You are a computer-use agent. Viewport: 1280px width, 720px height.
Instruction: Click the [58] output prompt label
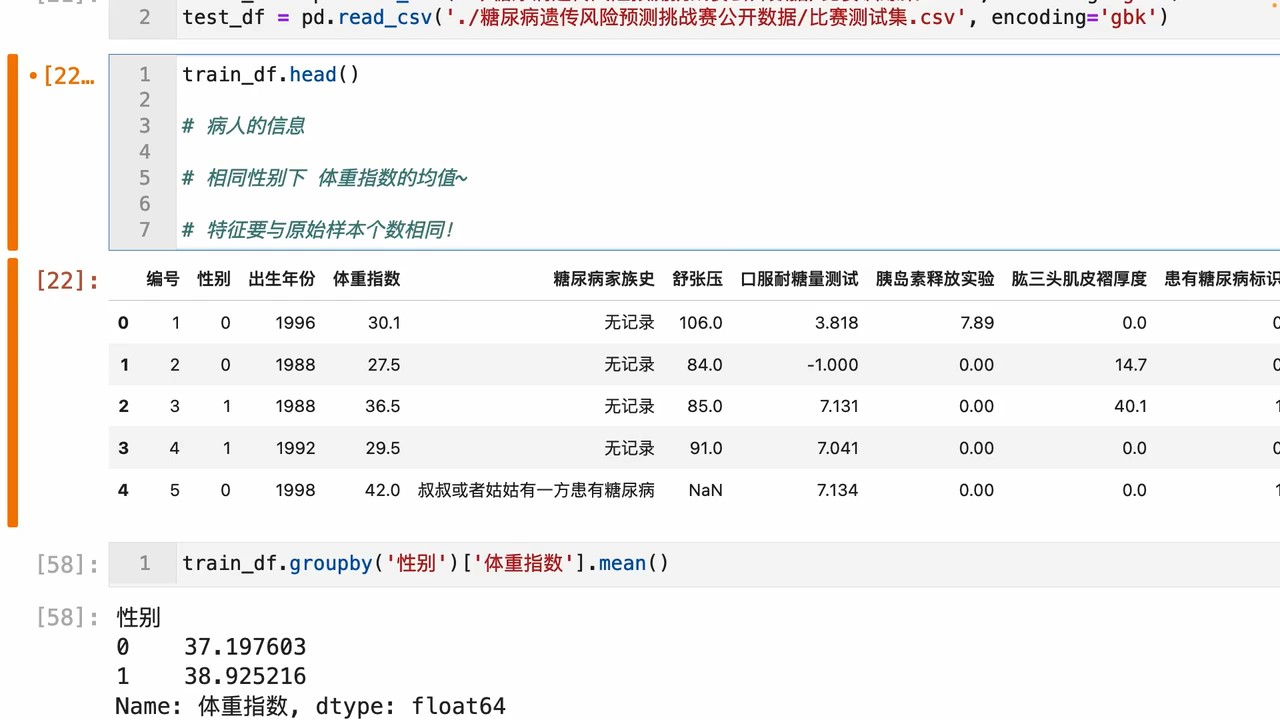pos(67,618)
